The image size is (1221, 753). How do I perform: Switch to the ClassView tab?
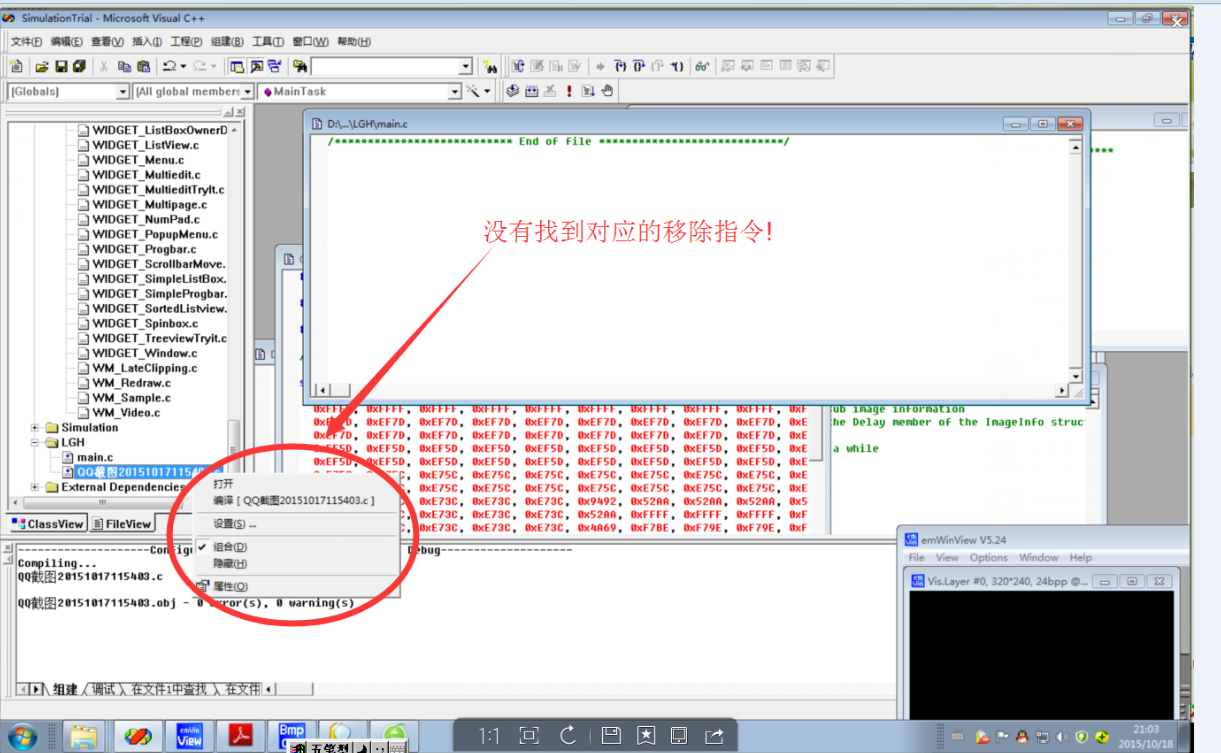point(47,524)
